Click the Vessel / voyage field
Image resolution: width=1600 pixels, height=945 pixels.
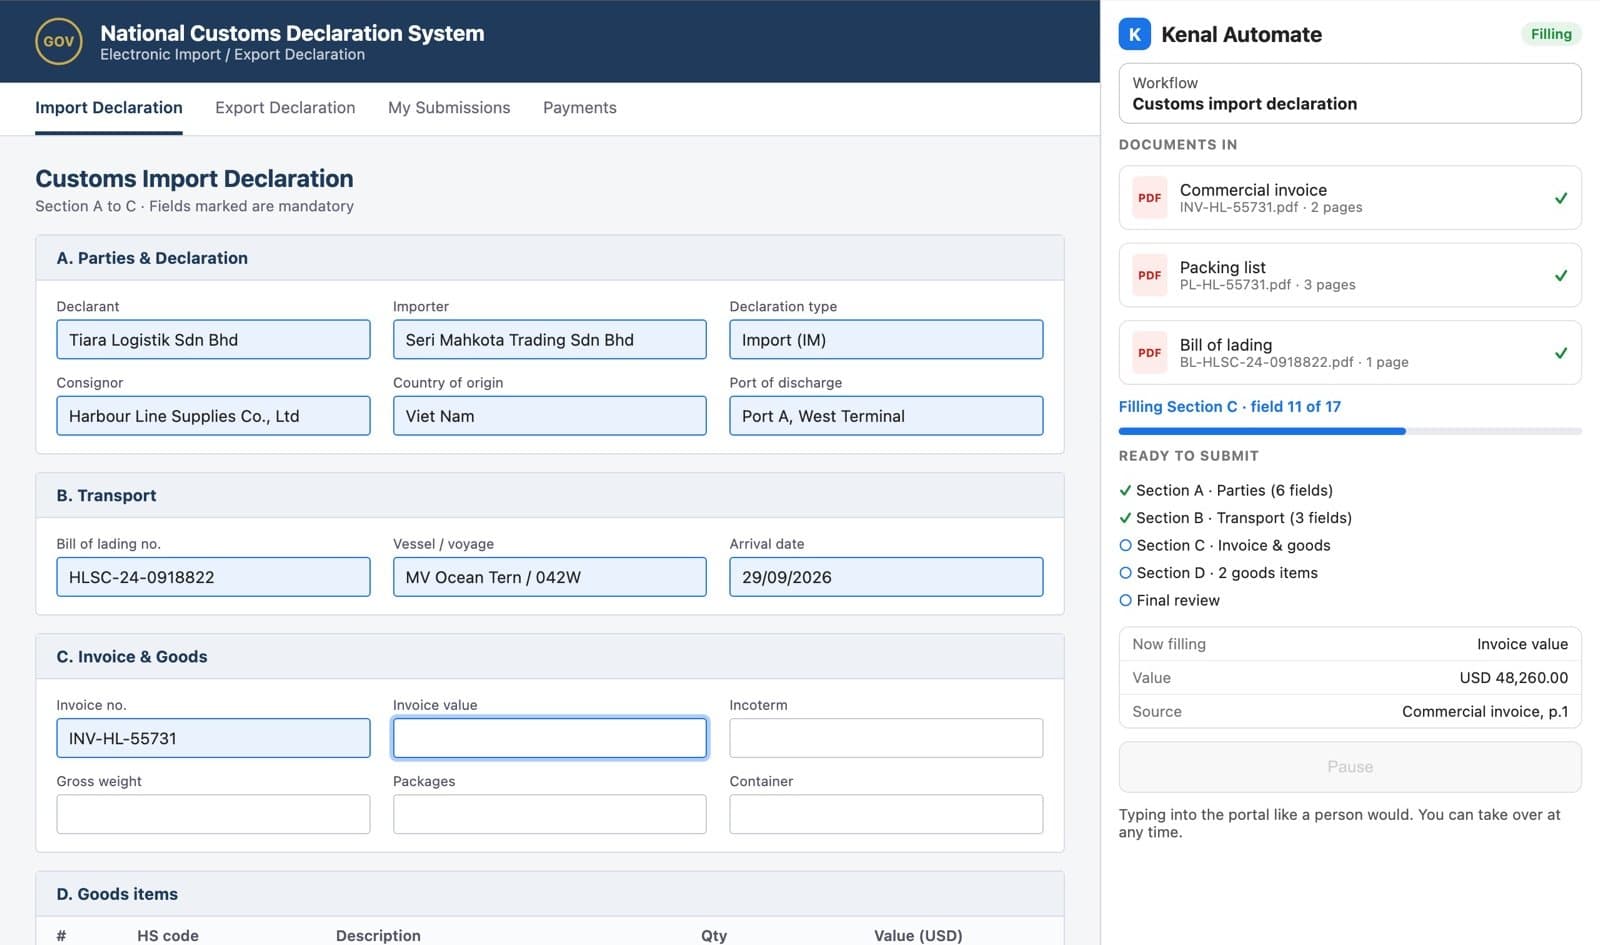tap(550, 577)
